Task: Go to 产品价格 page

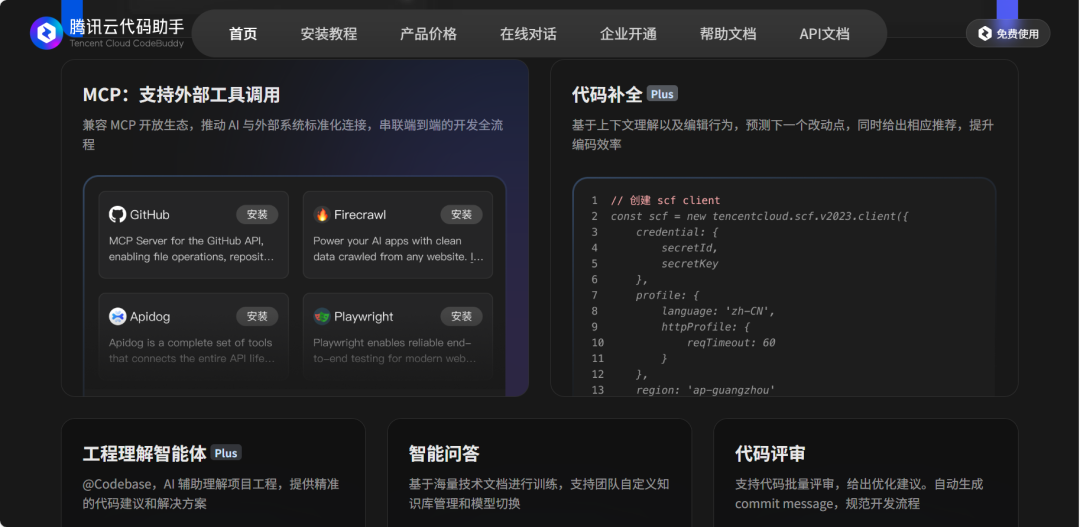Action: pyautogui.click(x=428, y=34)
